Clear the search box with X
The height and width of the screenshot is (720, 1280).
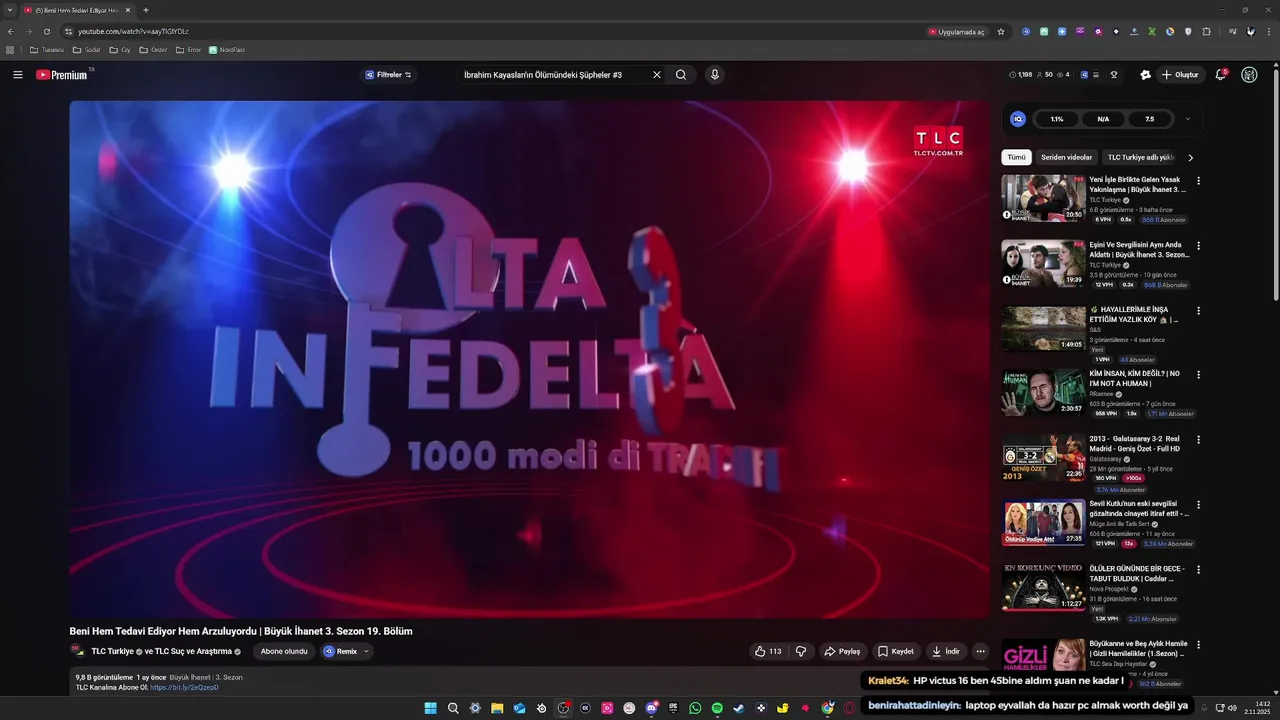657,75
